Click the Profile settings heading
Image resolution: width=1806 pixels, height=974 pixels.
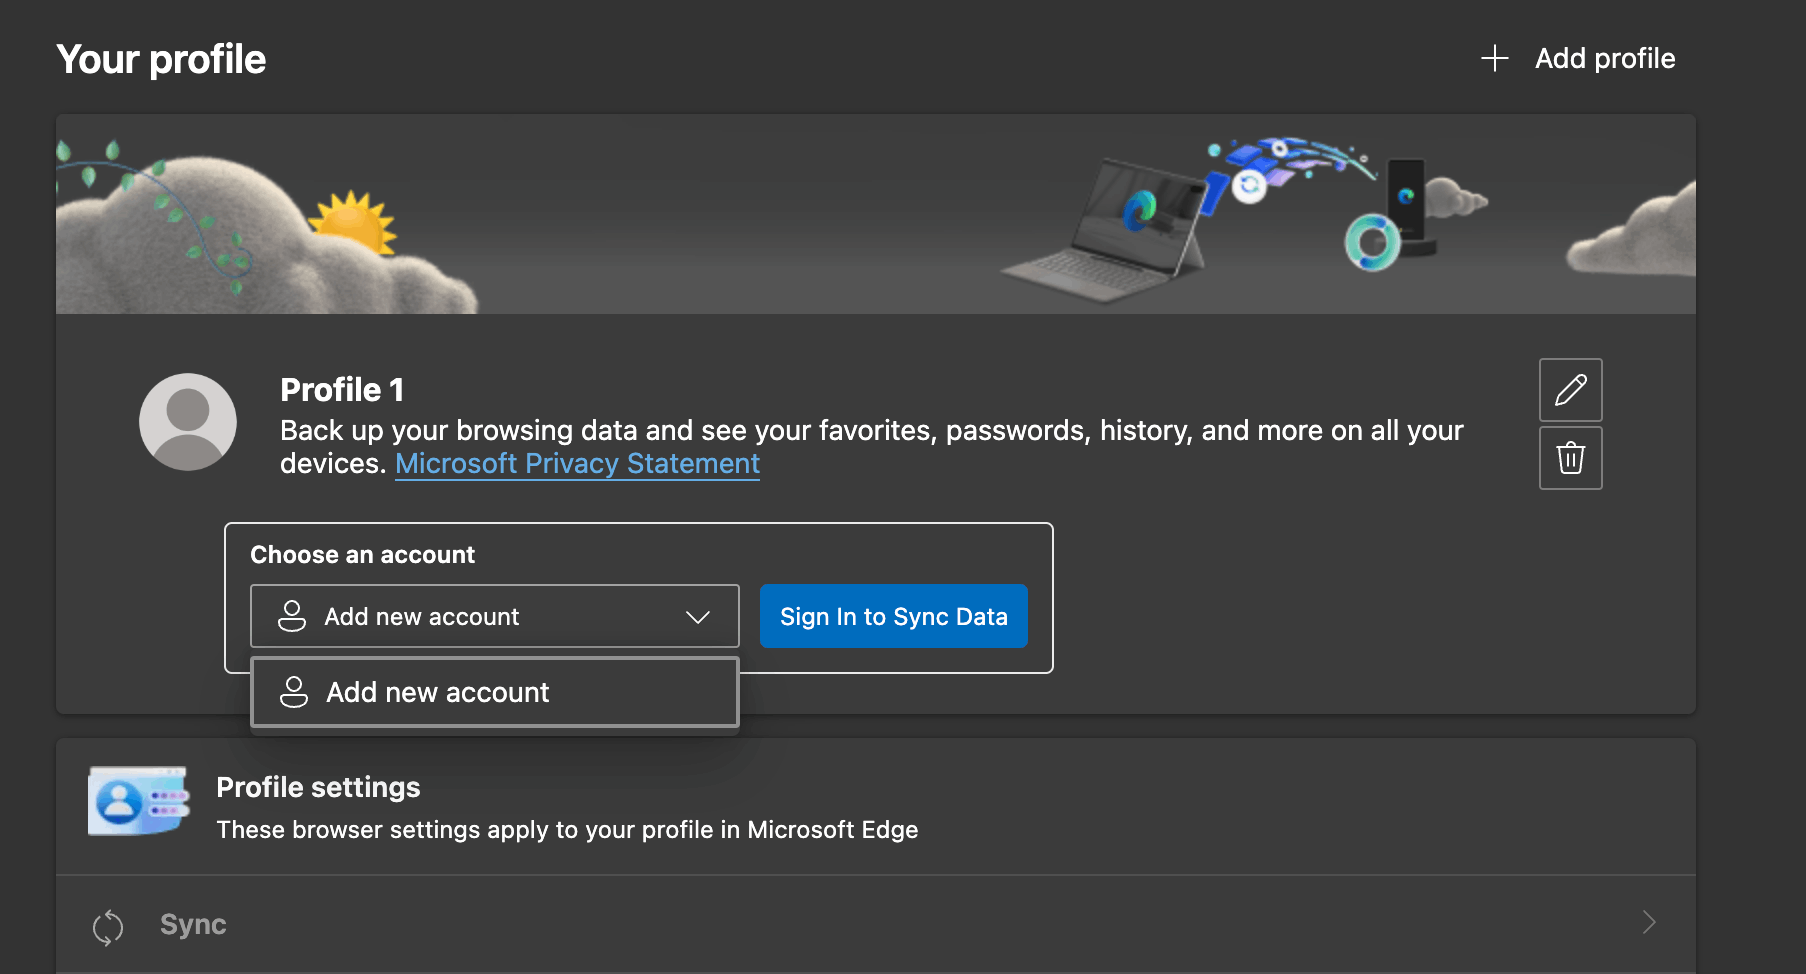click(318, 787)
